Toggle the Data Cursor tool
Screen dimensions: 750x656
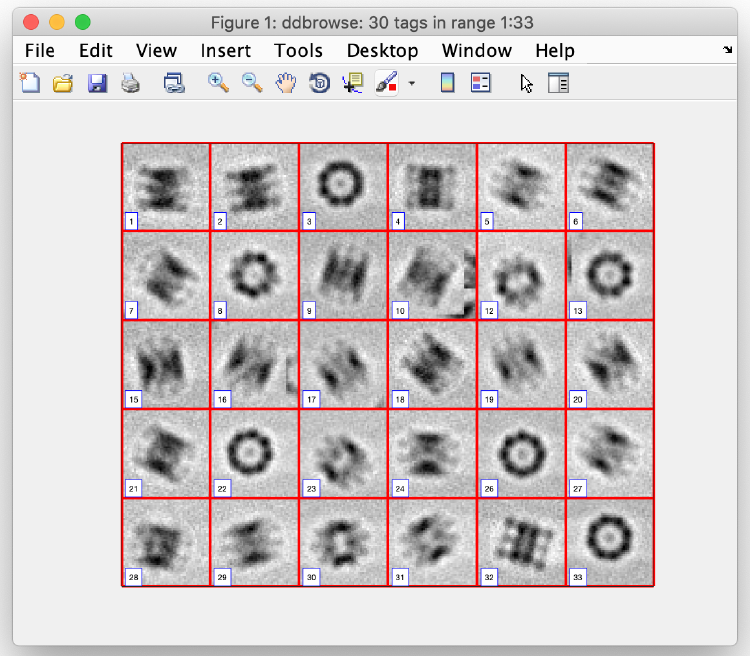(x=353, y=83)
